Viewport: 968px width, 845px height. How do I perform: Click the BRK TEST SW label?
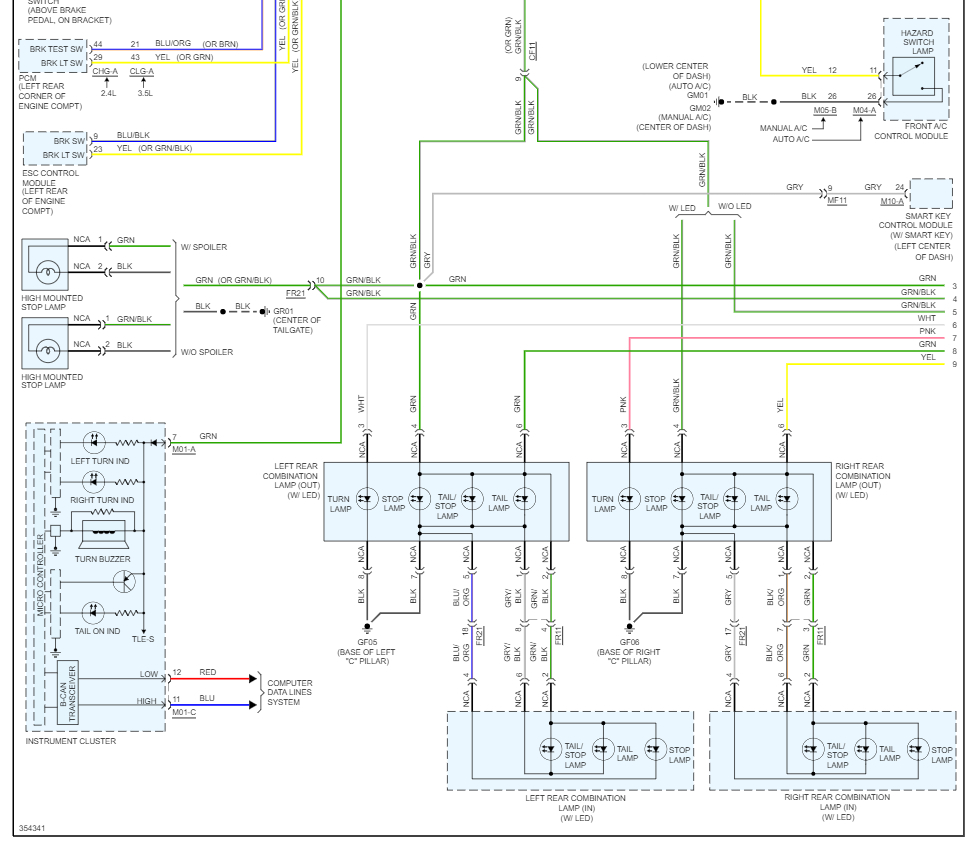(x=56, y=49)
